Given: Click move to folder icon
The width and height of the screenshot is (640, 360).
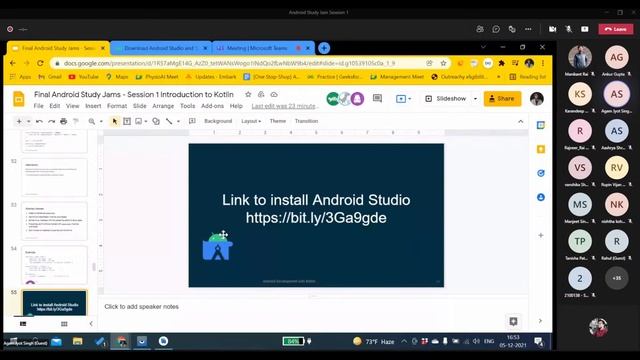Looking at the screenshot, I should (x=261, y=94).
